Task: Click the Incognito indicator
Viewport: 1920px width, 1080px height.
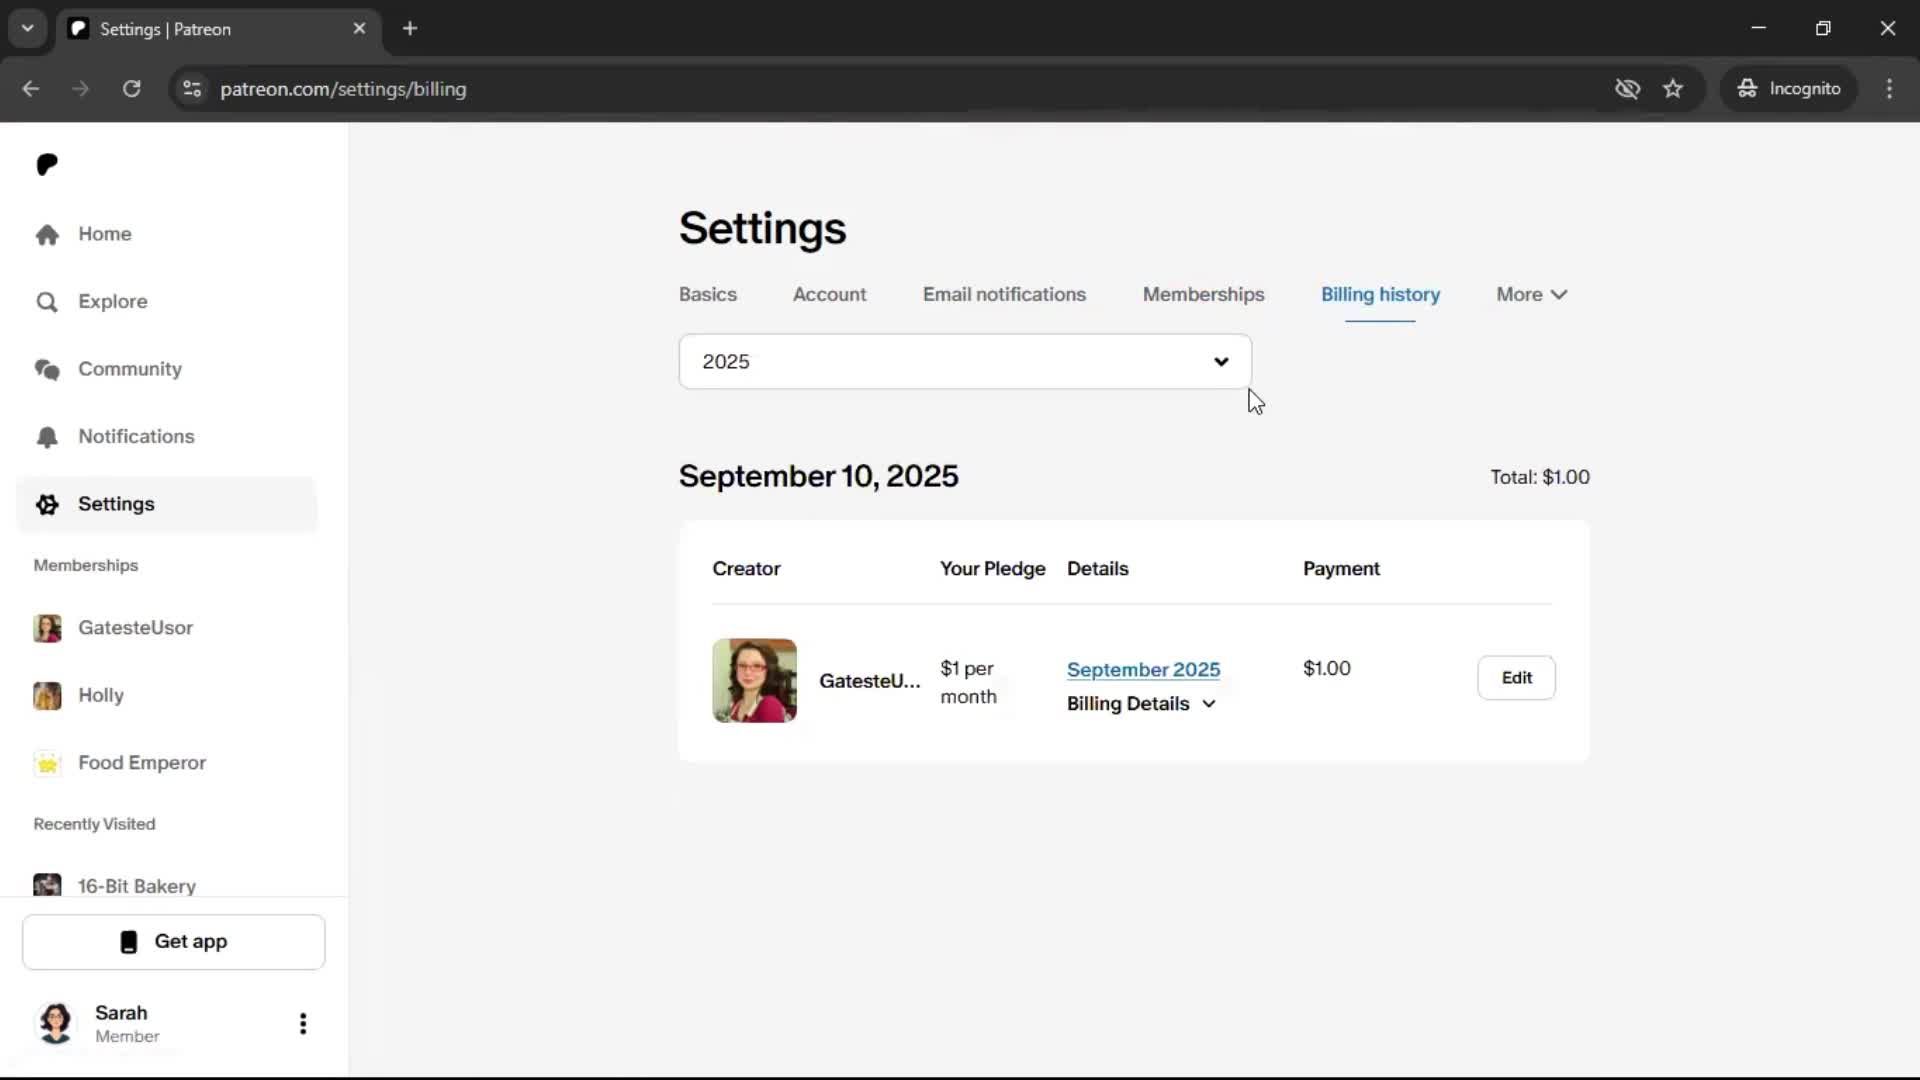Action: pos(1788,89)
